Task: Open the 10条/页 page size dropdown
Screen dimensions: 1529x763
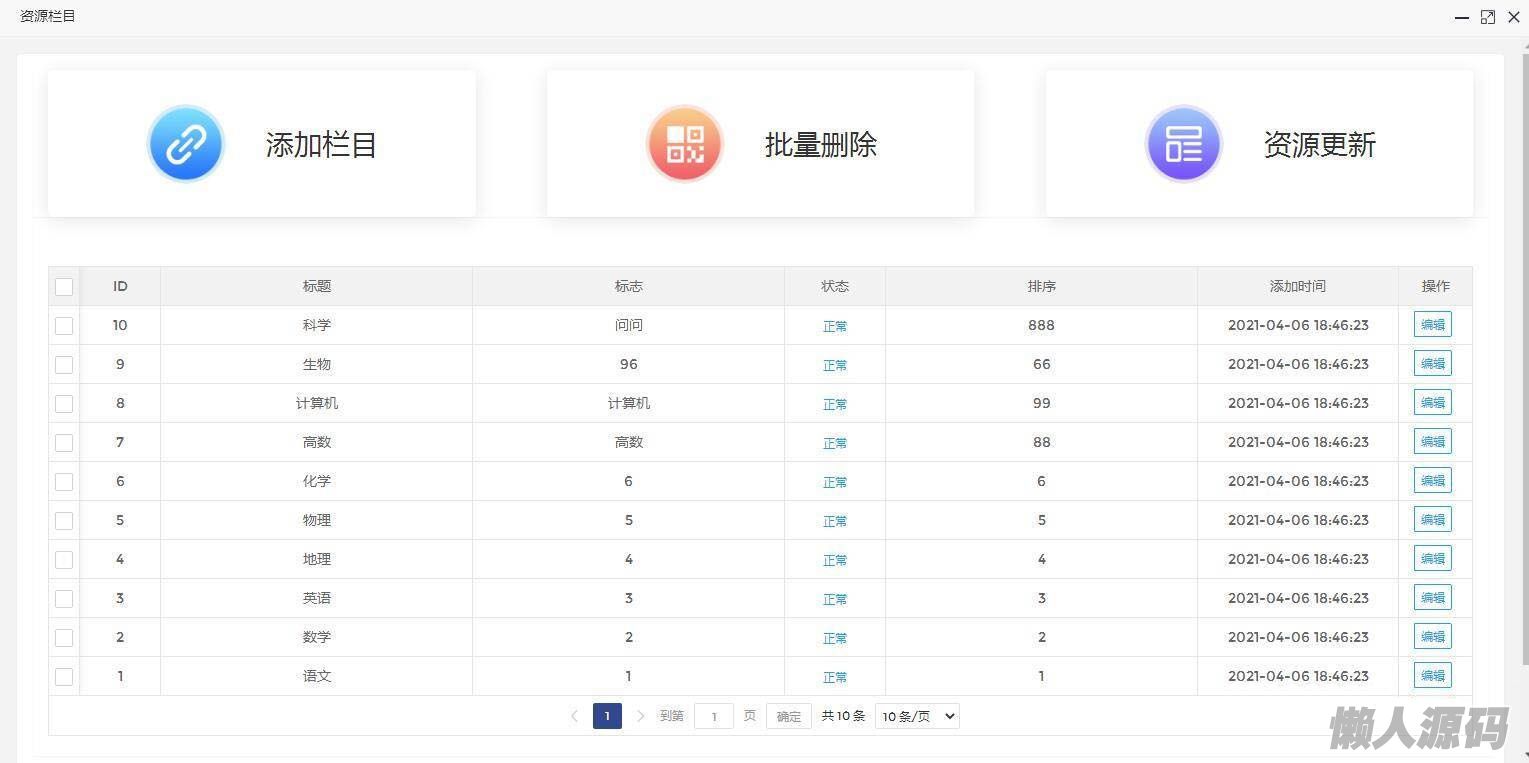Action: [x=917, y=716]
